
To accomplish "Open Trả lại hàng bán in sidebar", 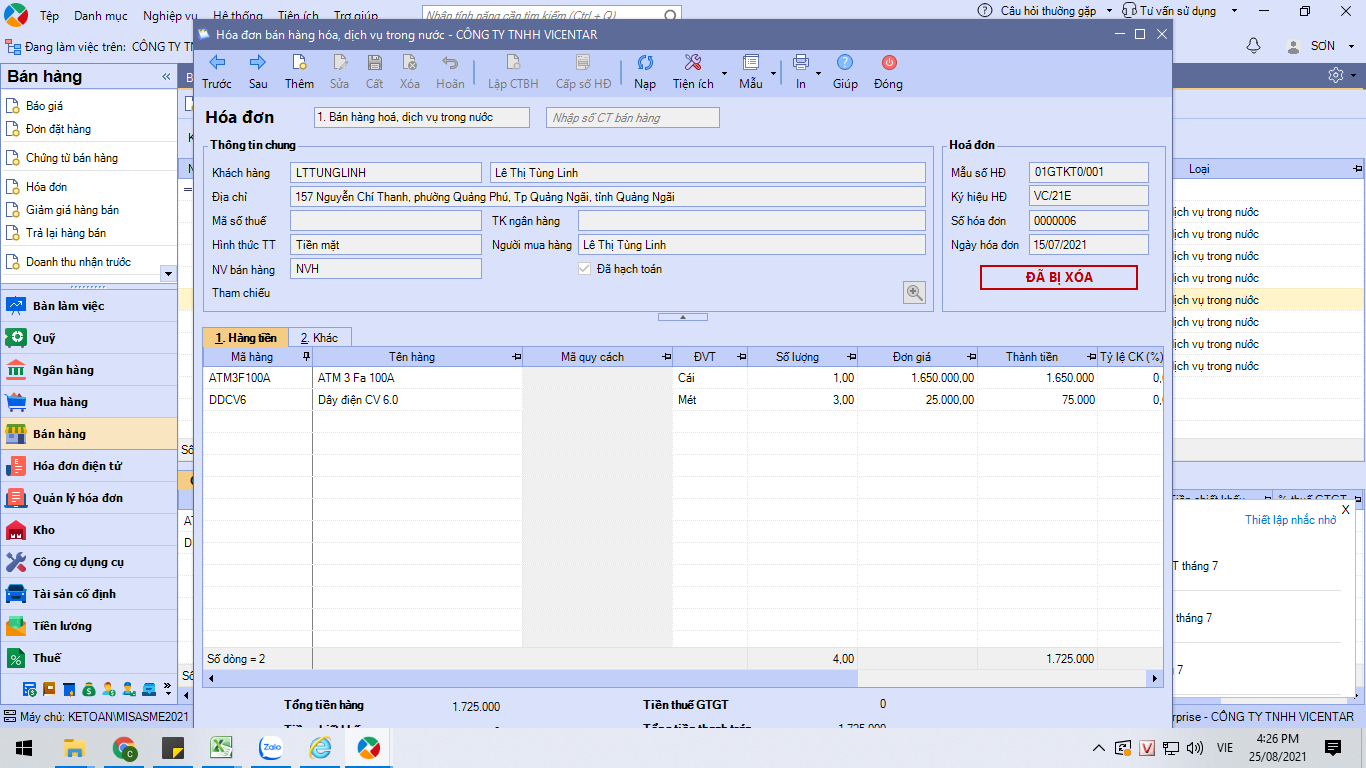I will pyautogui.click(x=66, y=233).
